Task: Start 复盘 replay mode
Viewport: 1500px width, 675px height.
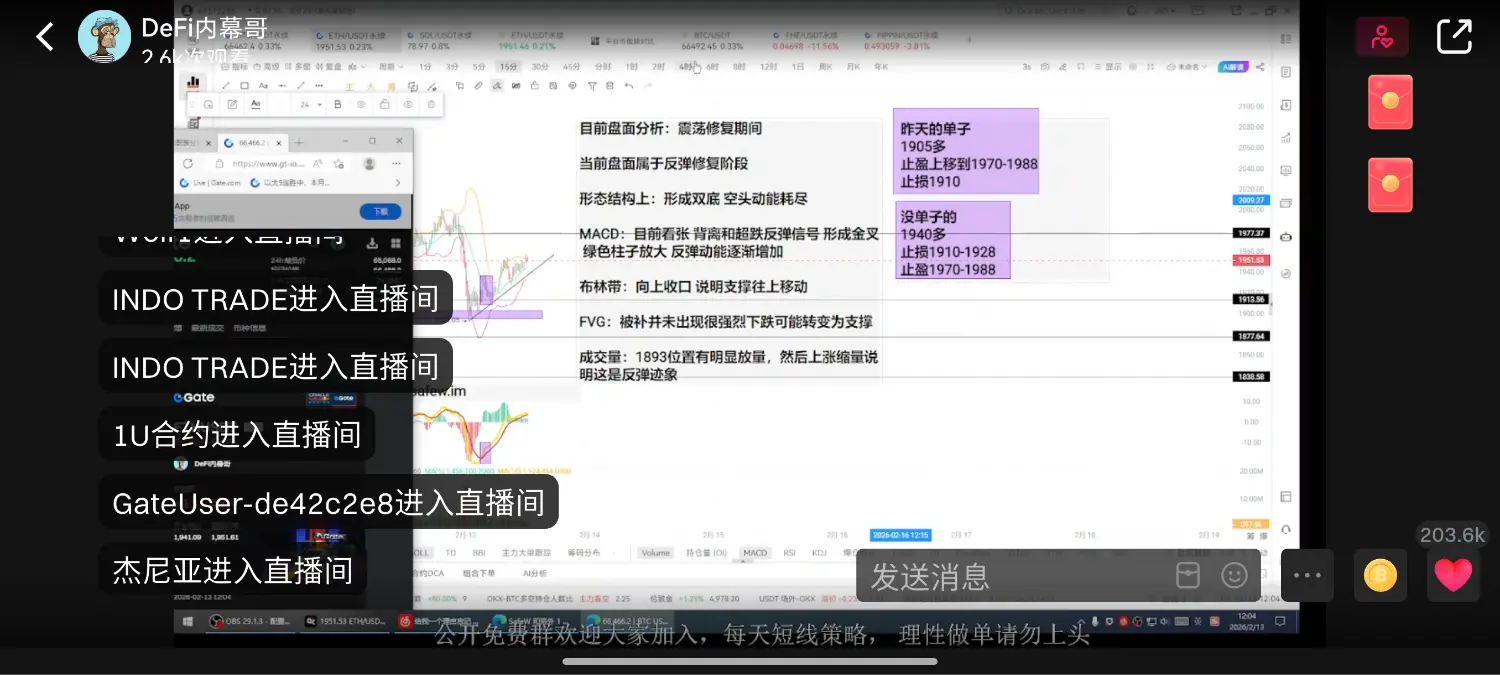Action: click(x=328, y=67)
